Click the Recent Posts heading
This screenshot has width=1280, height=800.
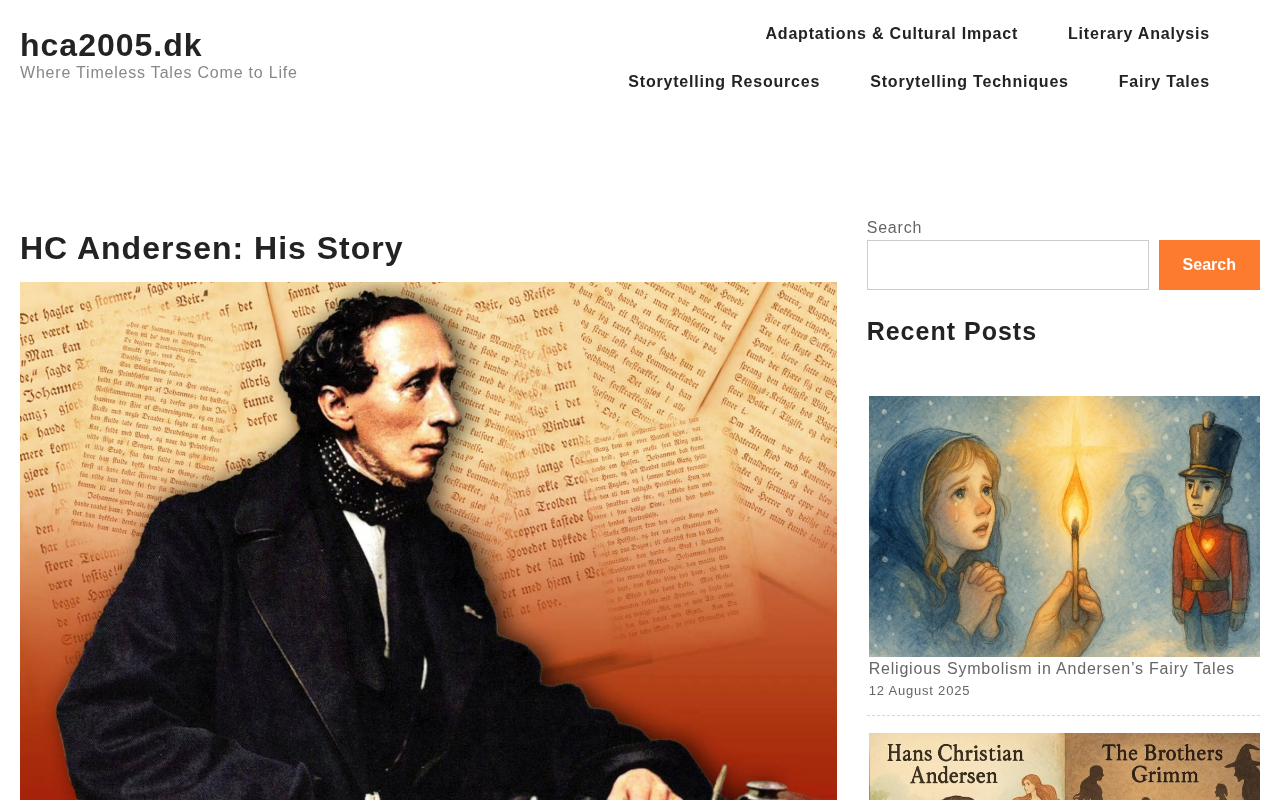tap(952, 331)
